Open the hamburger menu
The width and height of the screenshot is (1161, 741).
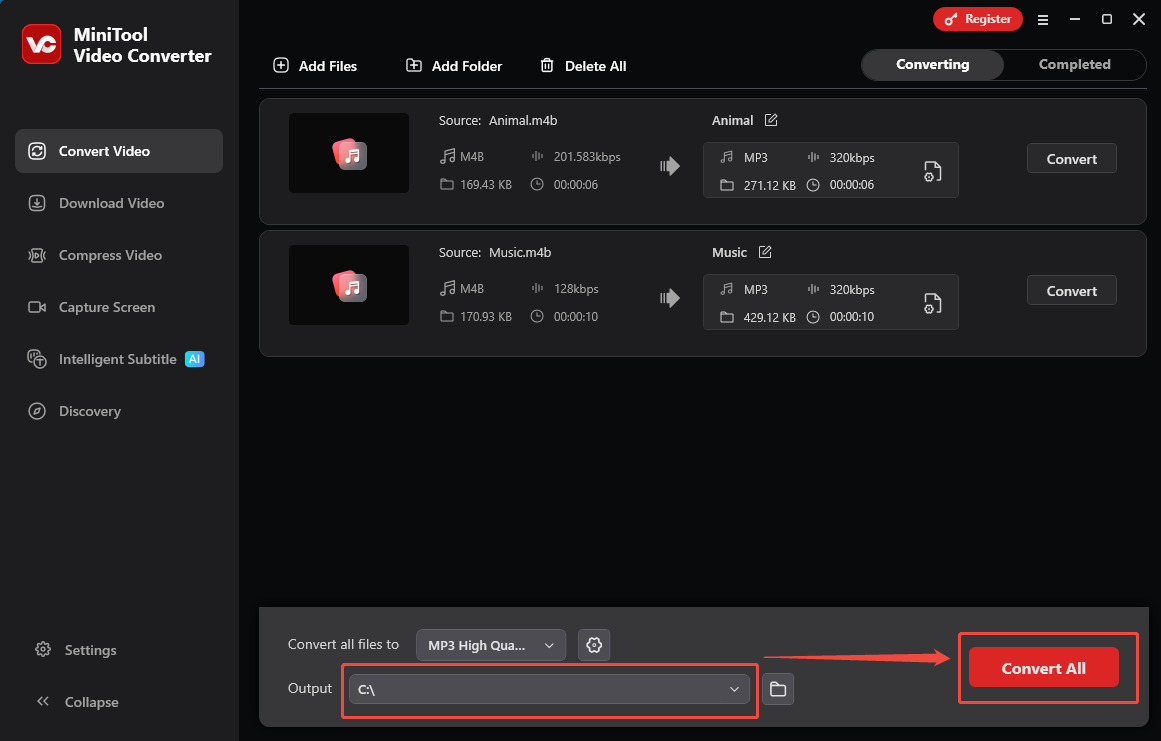1043,19
